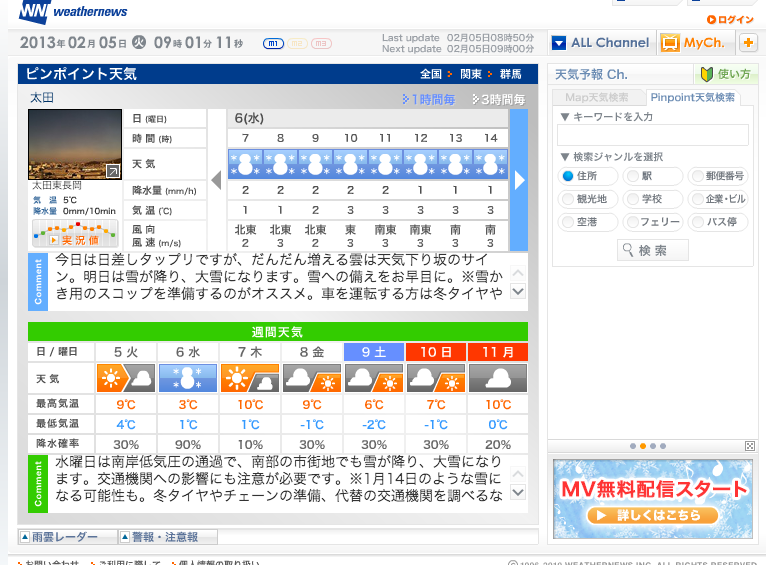Select the フェリー radio button
The width and height of the screenshot is (766, 565).
(x=633, y=222)
